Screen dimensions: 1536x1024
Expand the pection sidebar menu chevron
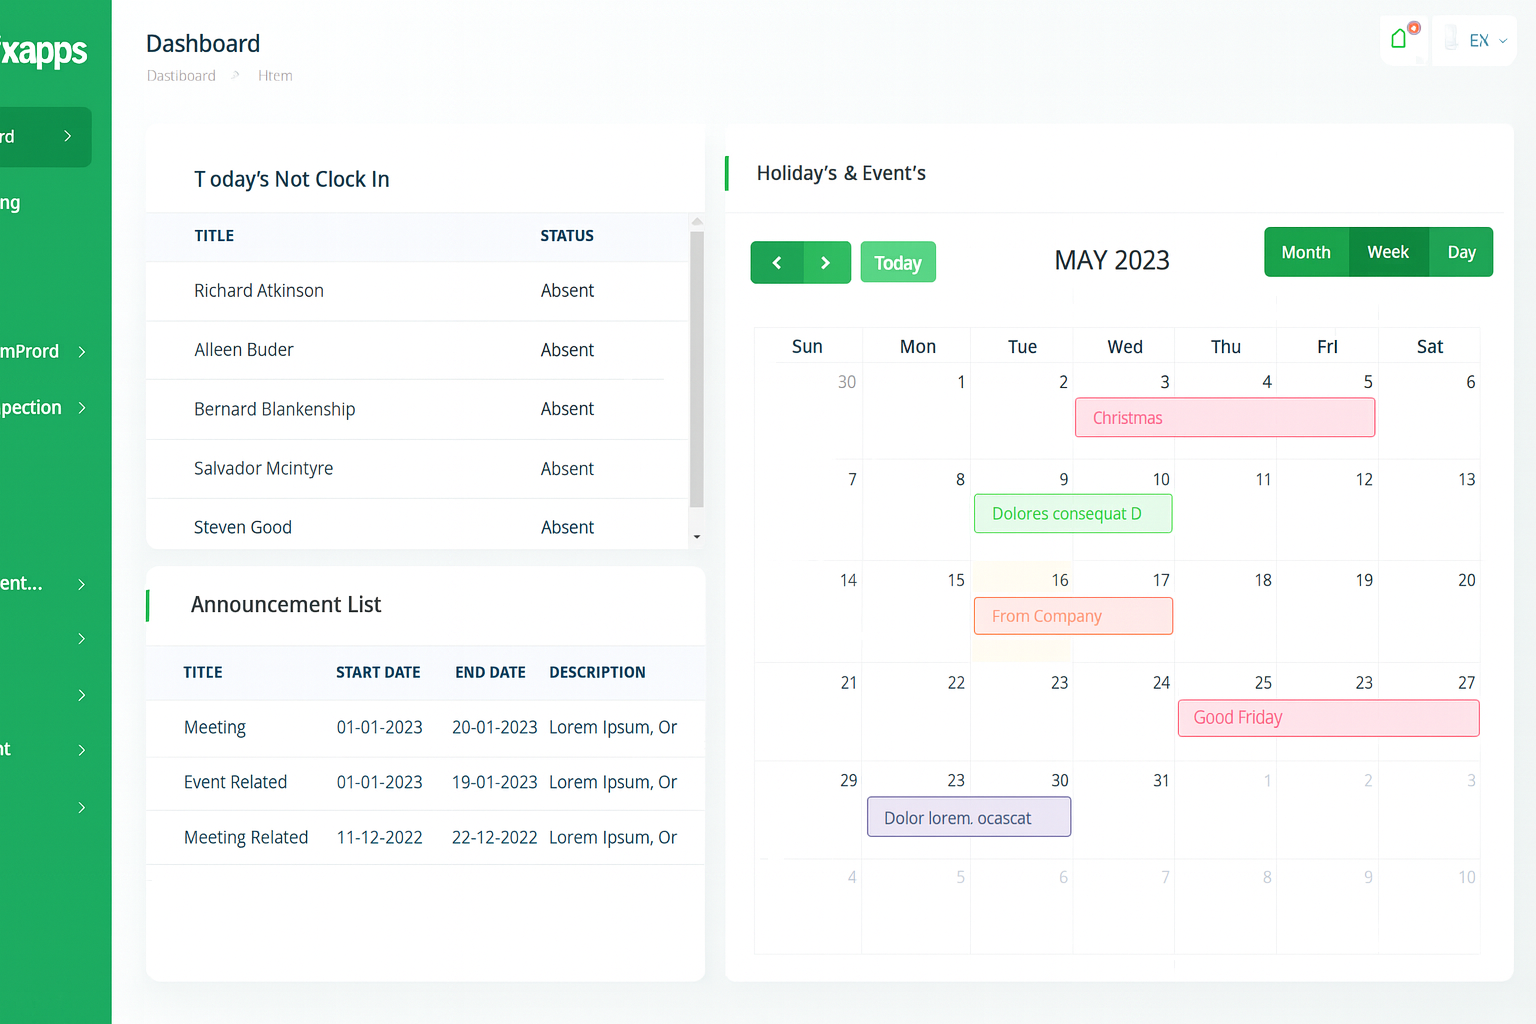[82, 408]
